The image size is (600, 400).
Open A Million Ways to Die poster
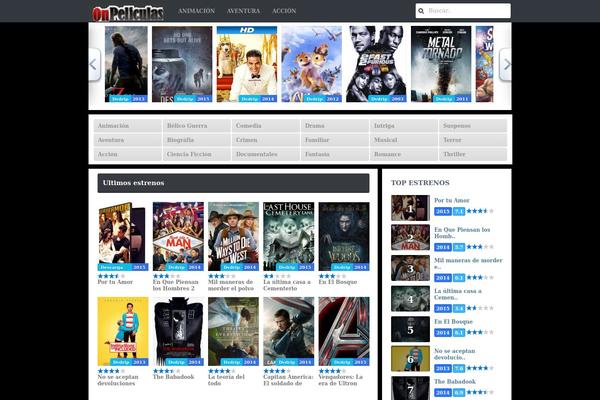pyautogui.click(x=233, y=236)
